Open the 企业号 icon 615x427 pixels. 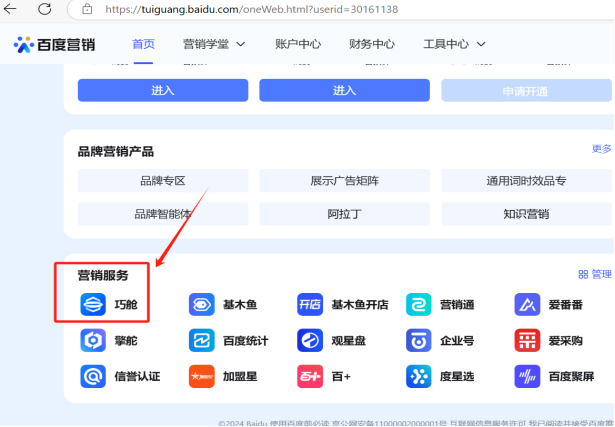click(418, 340)
